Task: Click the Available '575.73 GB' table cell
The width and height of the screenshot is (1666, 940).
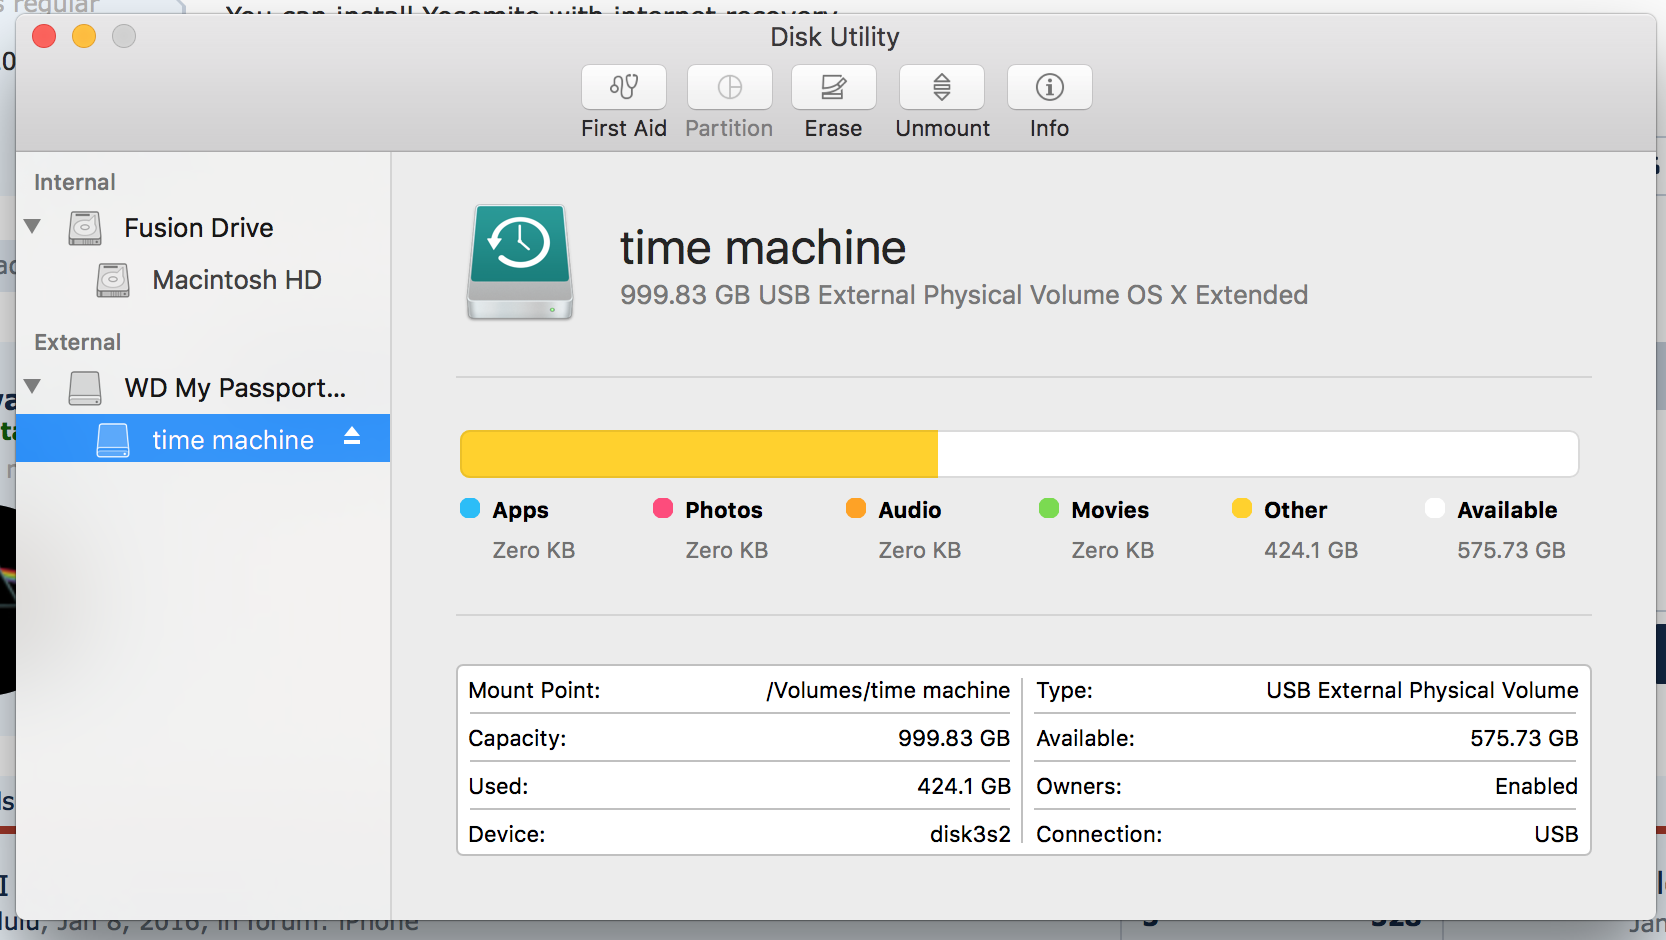Action: coord(1524,738)
